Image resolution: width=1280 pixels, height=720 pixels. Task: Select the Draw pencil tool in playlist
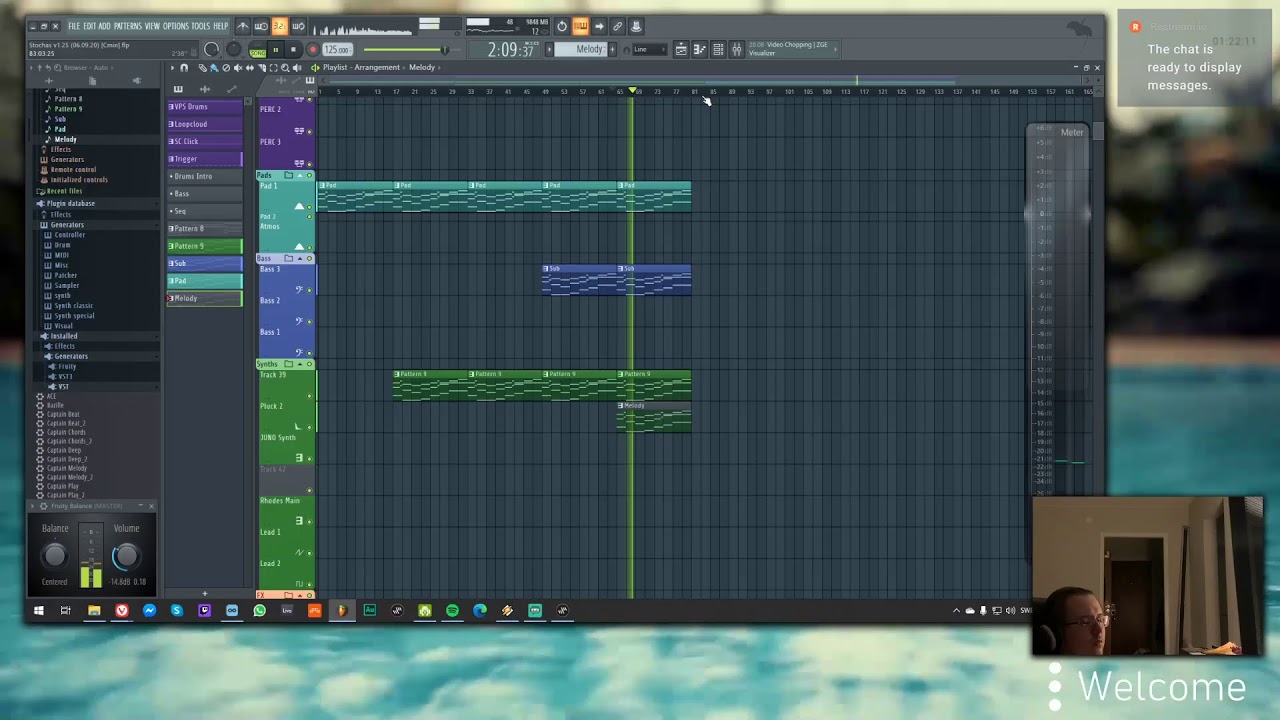click(x=203, y=68)
